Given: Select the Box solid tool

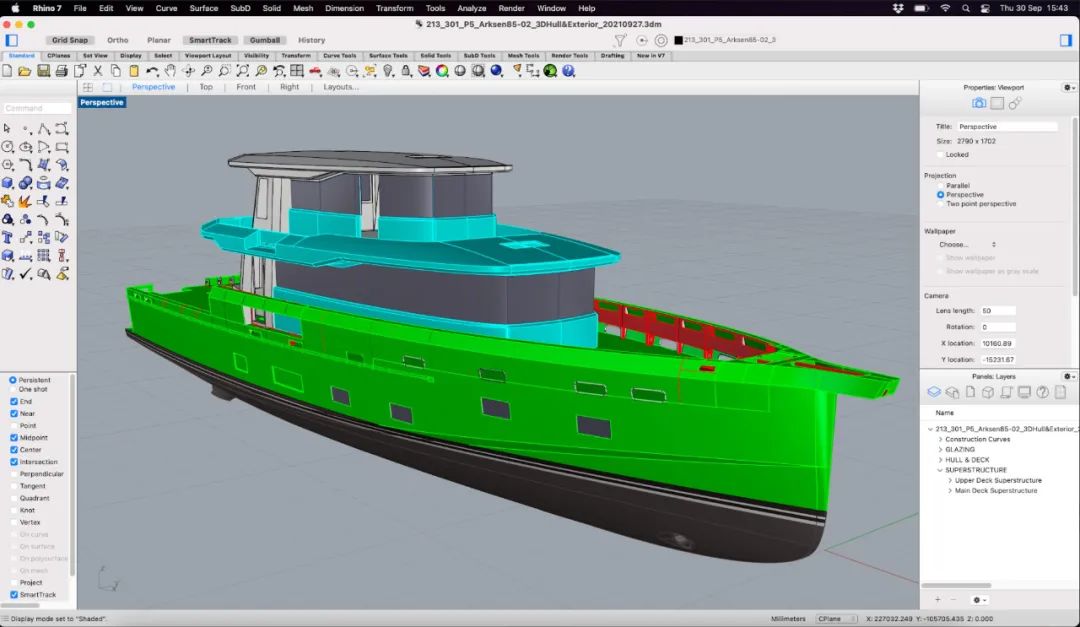Looking at the screenshot, I should coord(8,183).
